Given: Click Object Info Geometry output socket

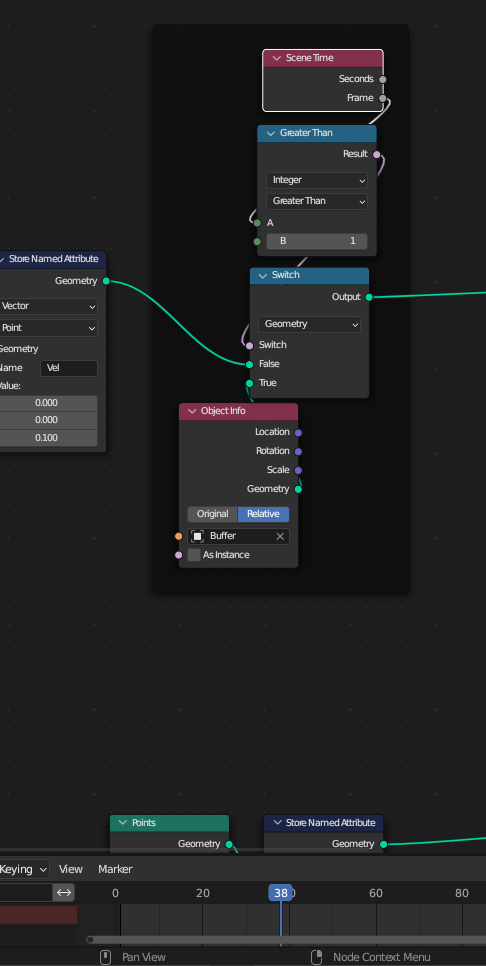Looking at the screenshot, I should coord(298,489).
